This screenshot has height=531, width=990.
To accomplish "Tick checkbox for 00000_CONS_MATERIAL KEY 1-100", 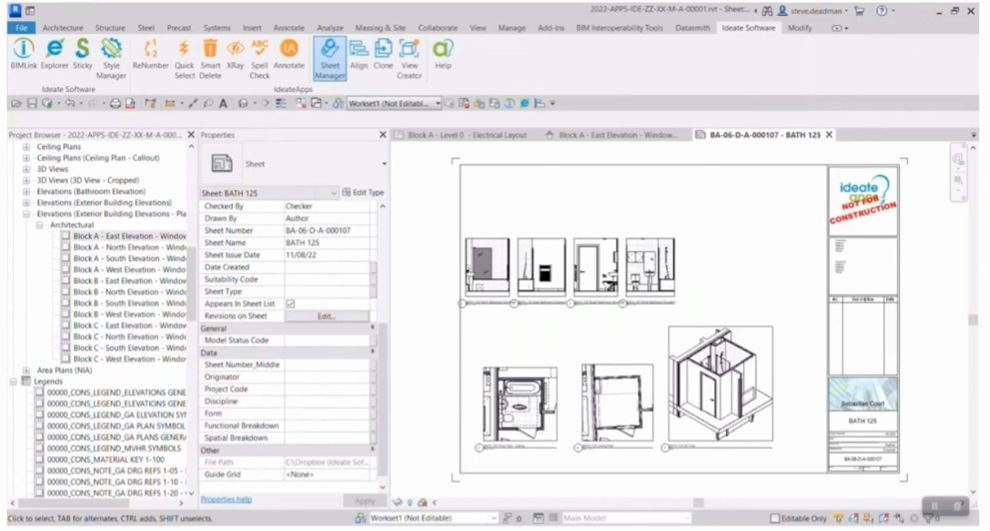I will coord(40,460).
